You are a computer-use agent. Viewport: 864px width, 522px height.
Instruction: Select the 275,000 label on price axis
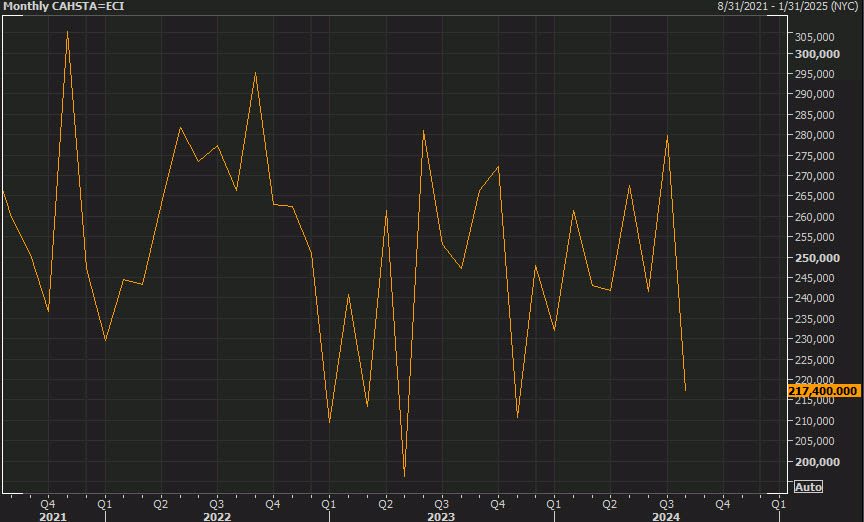[x=815, y=156]
